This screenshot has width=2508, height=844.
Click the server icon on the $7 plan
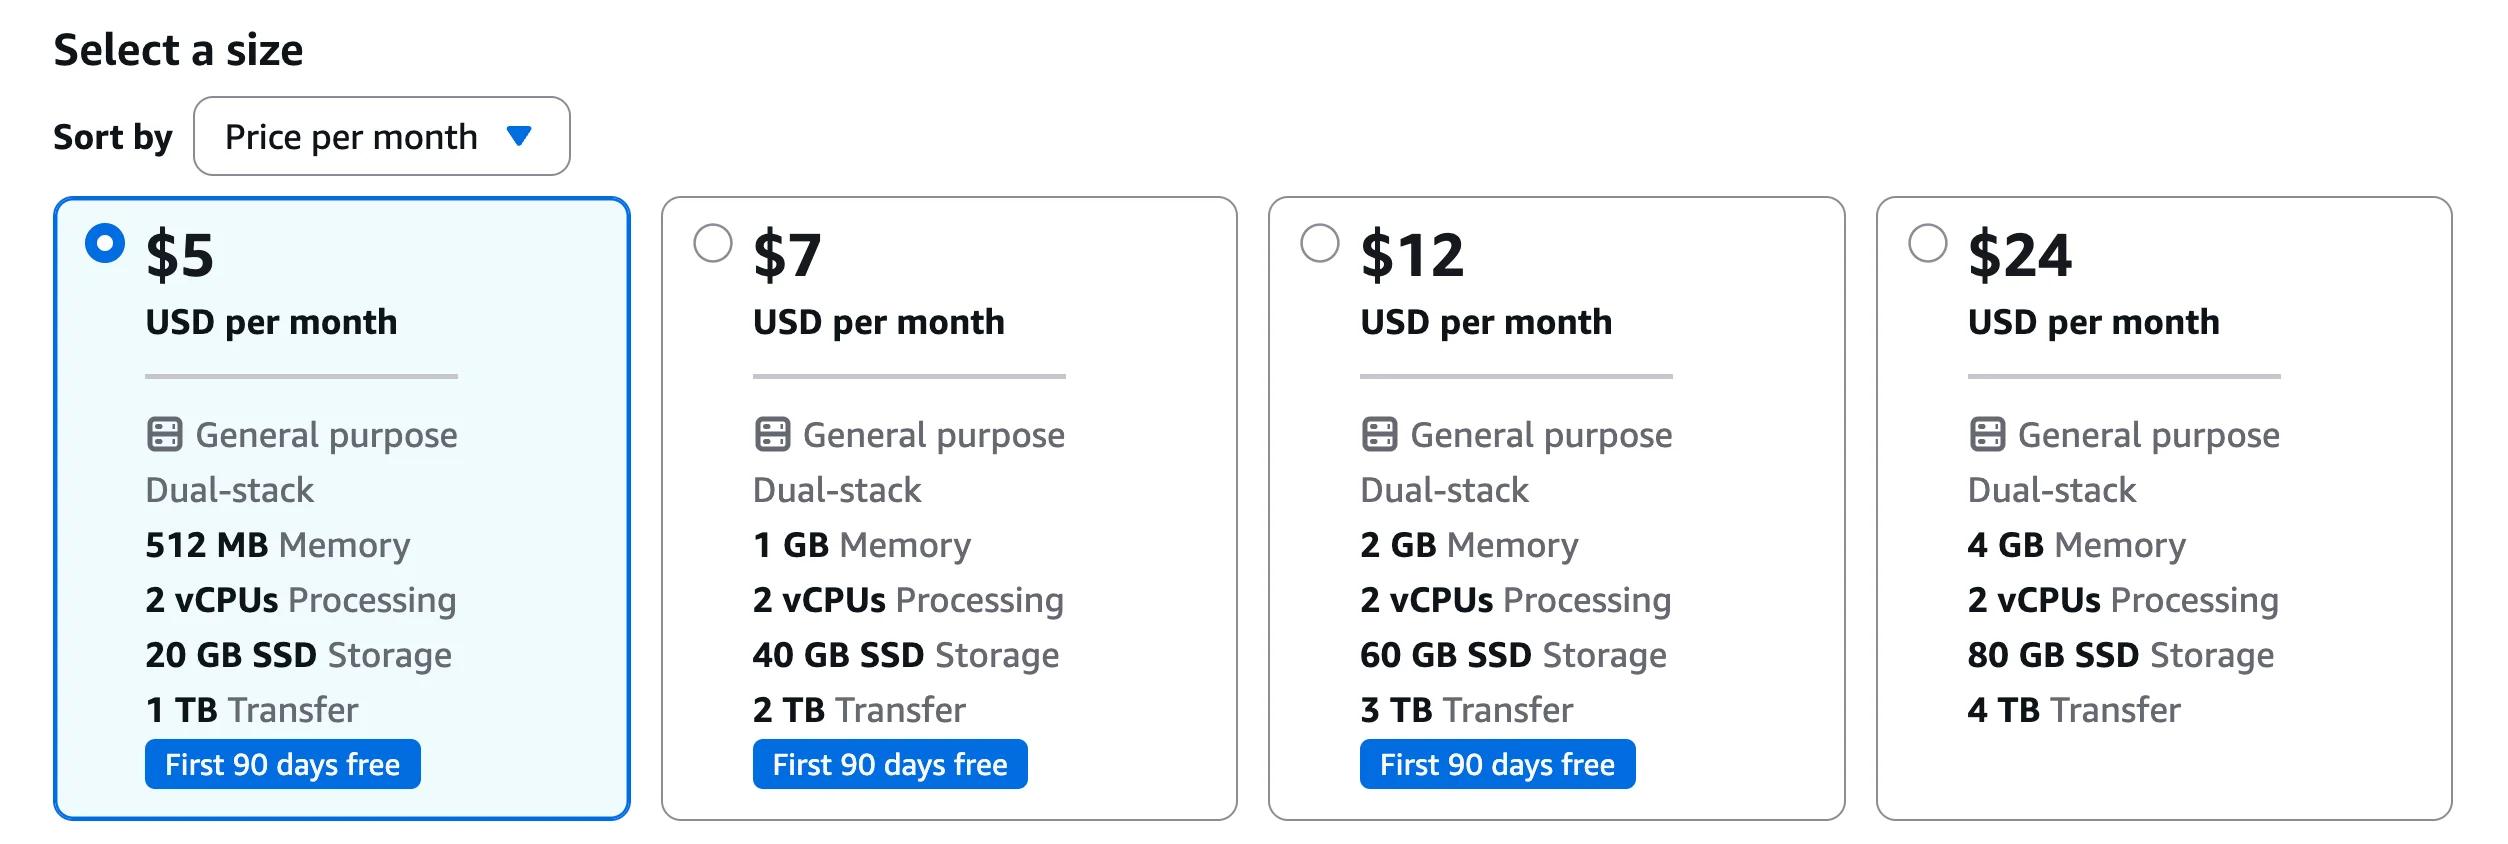click(772, 435)
